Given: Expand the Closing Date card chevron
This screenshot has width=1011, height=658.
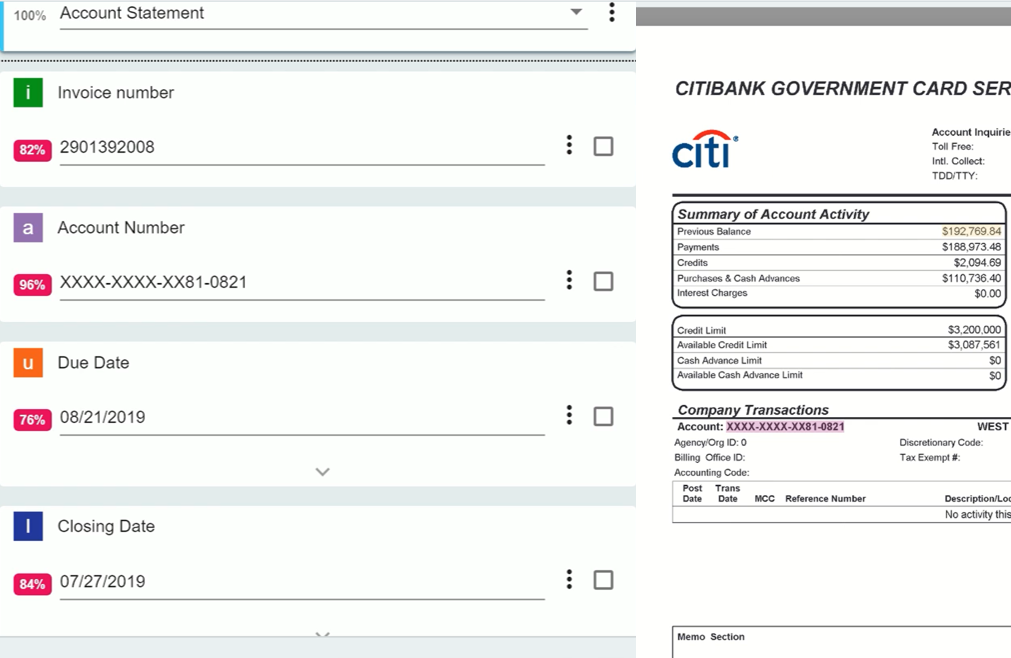Looking at the screenshot, I should (x=322, y=635).
